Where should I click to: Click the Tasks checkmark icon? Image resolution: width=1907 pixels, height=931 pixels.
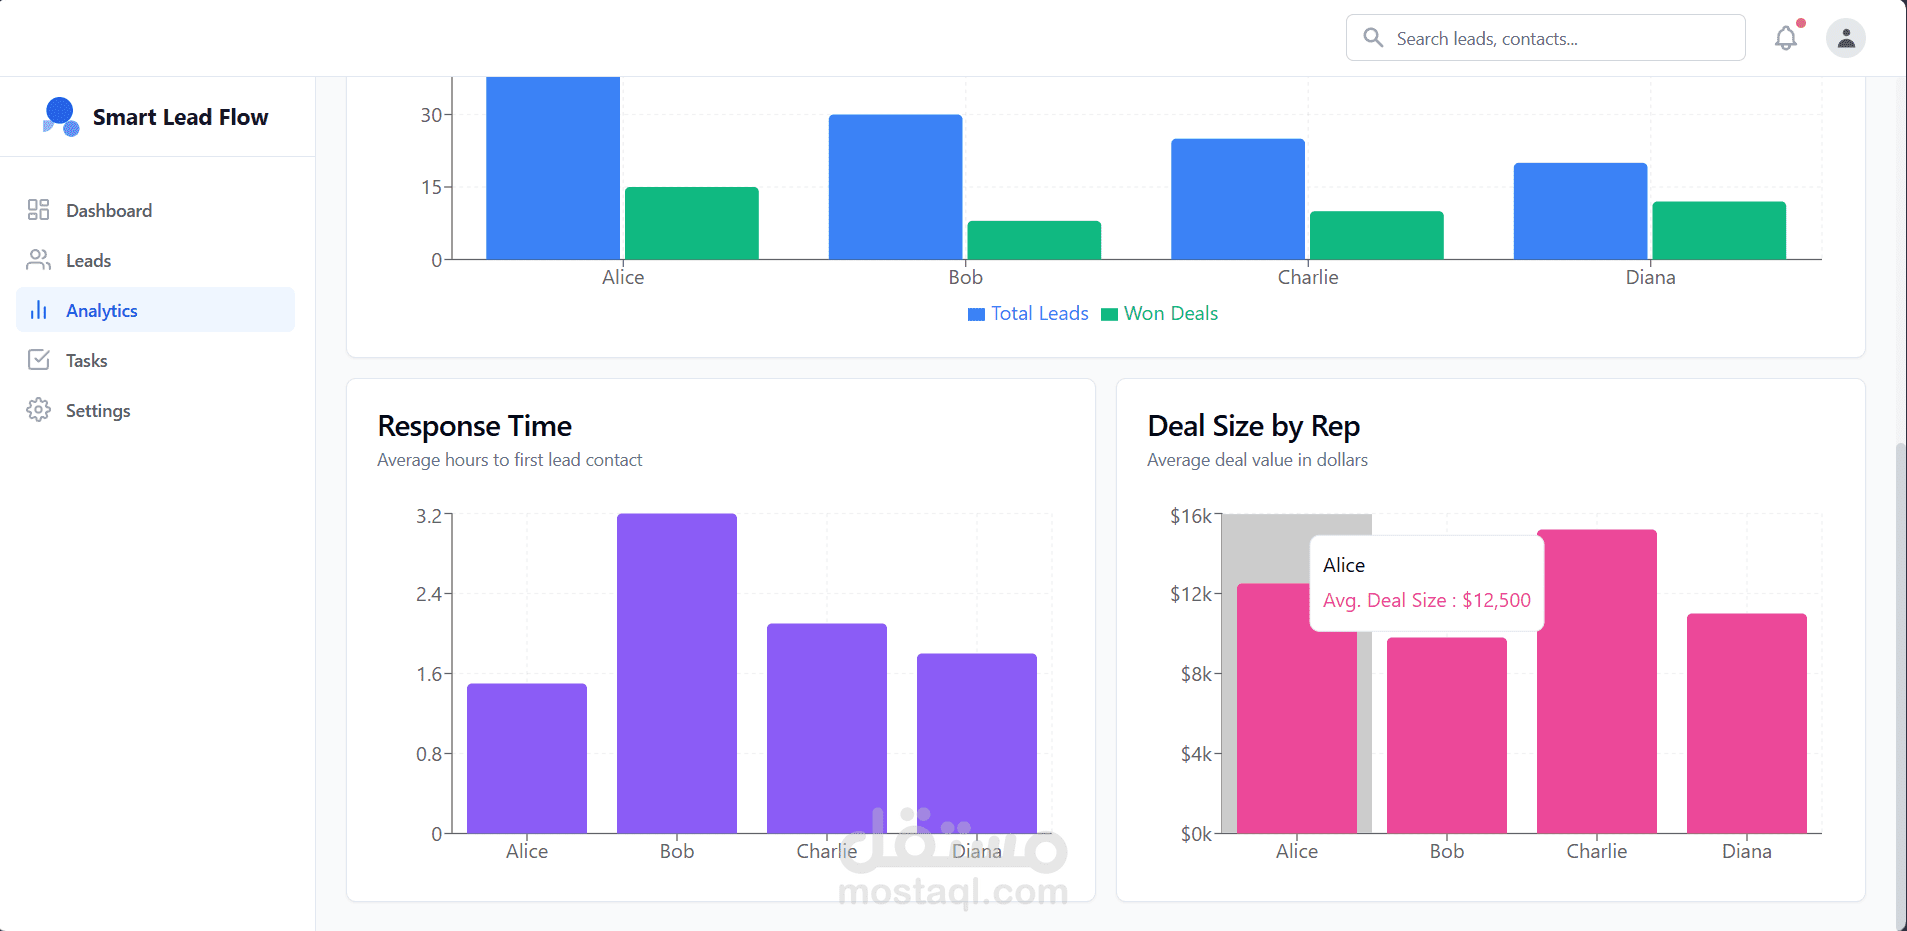[38, 360]
